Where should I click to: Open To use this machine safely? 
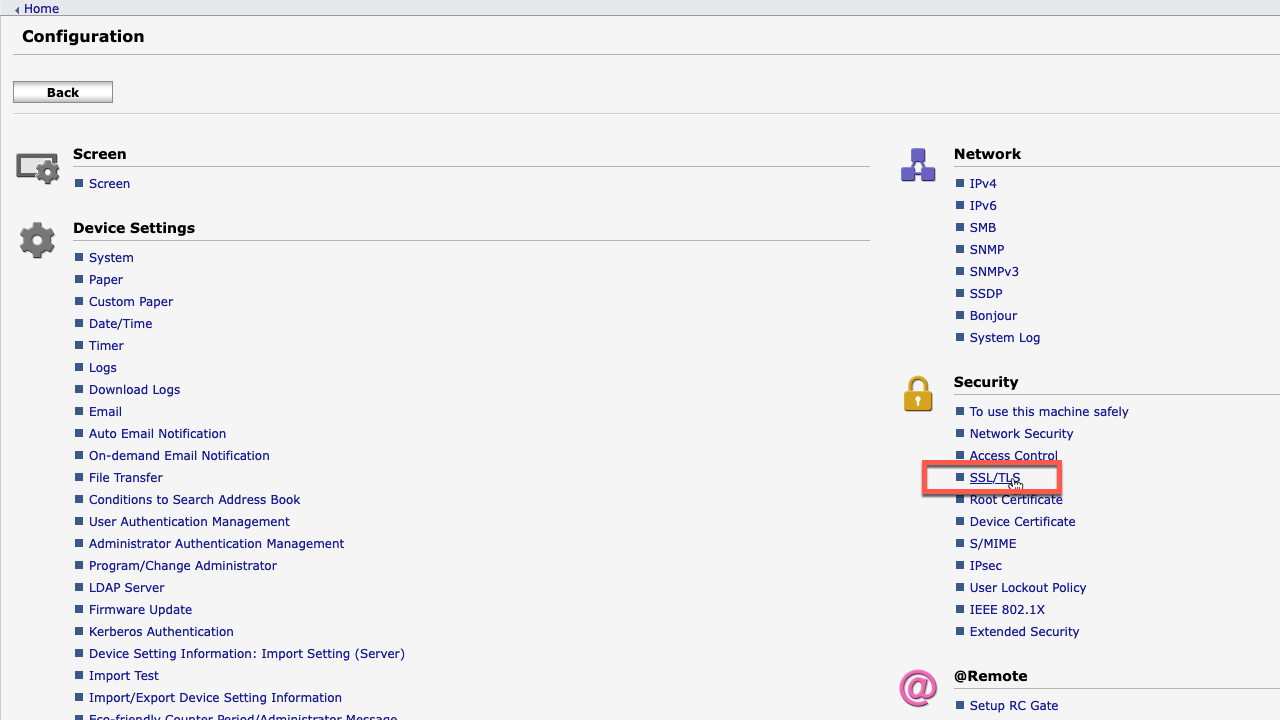pyautogui.click(x=1049, y=412)
